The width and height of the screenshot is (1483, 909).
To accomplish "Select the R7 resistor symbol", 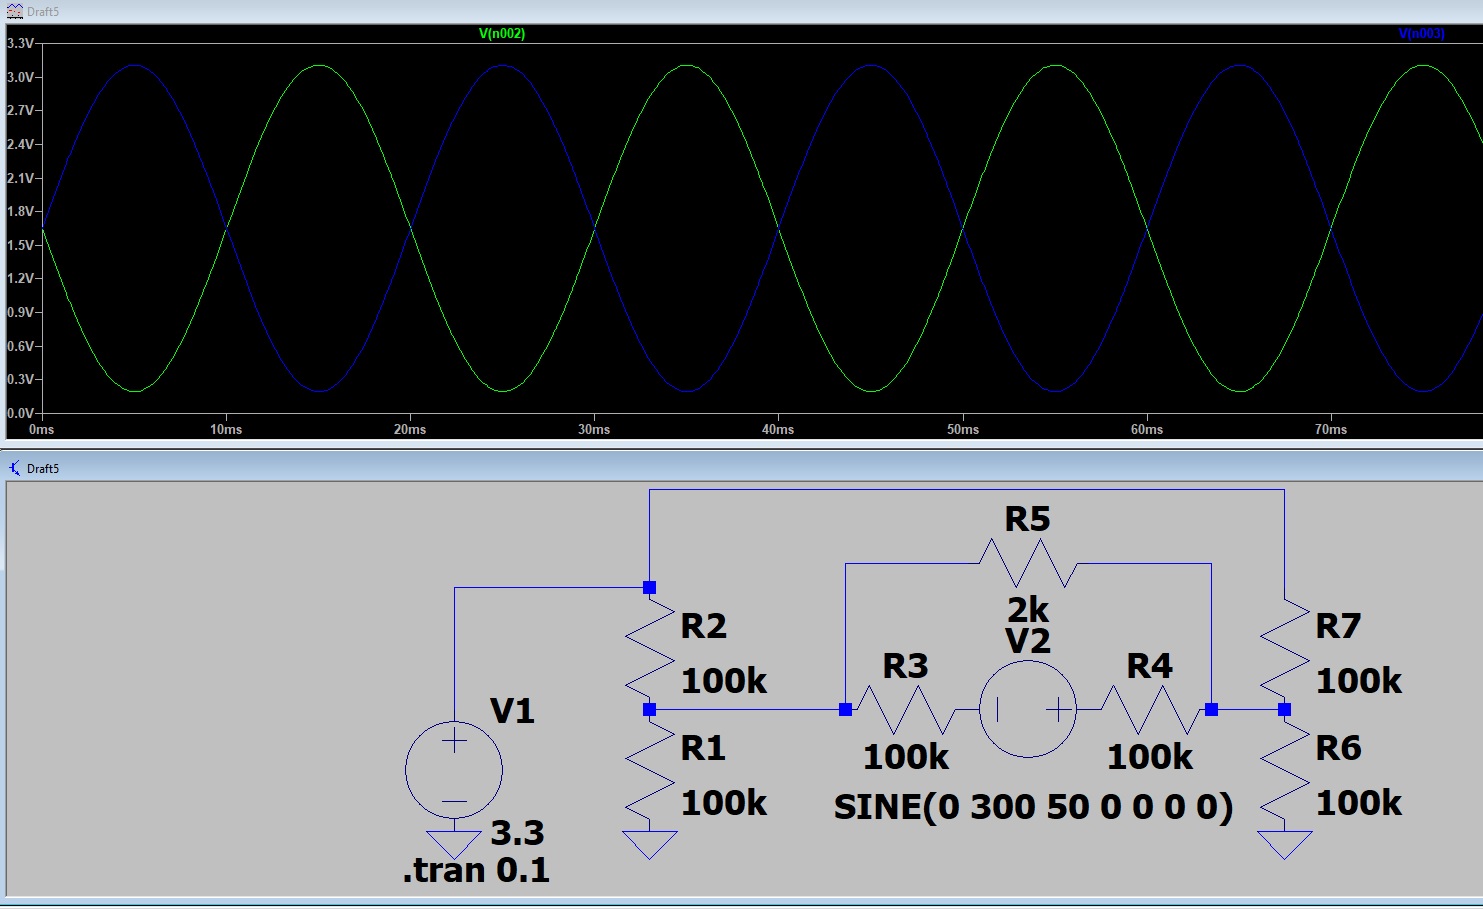I will tap(1284, 650).
